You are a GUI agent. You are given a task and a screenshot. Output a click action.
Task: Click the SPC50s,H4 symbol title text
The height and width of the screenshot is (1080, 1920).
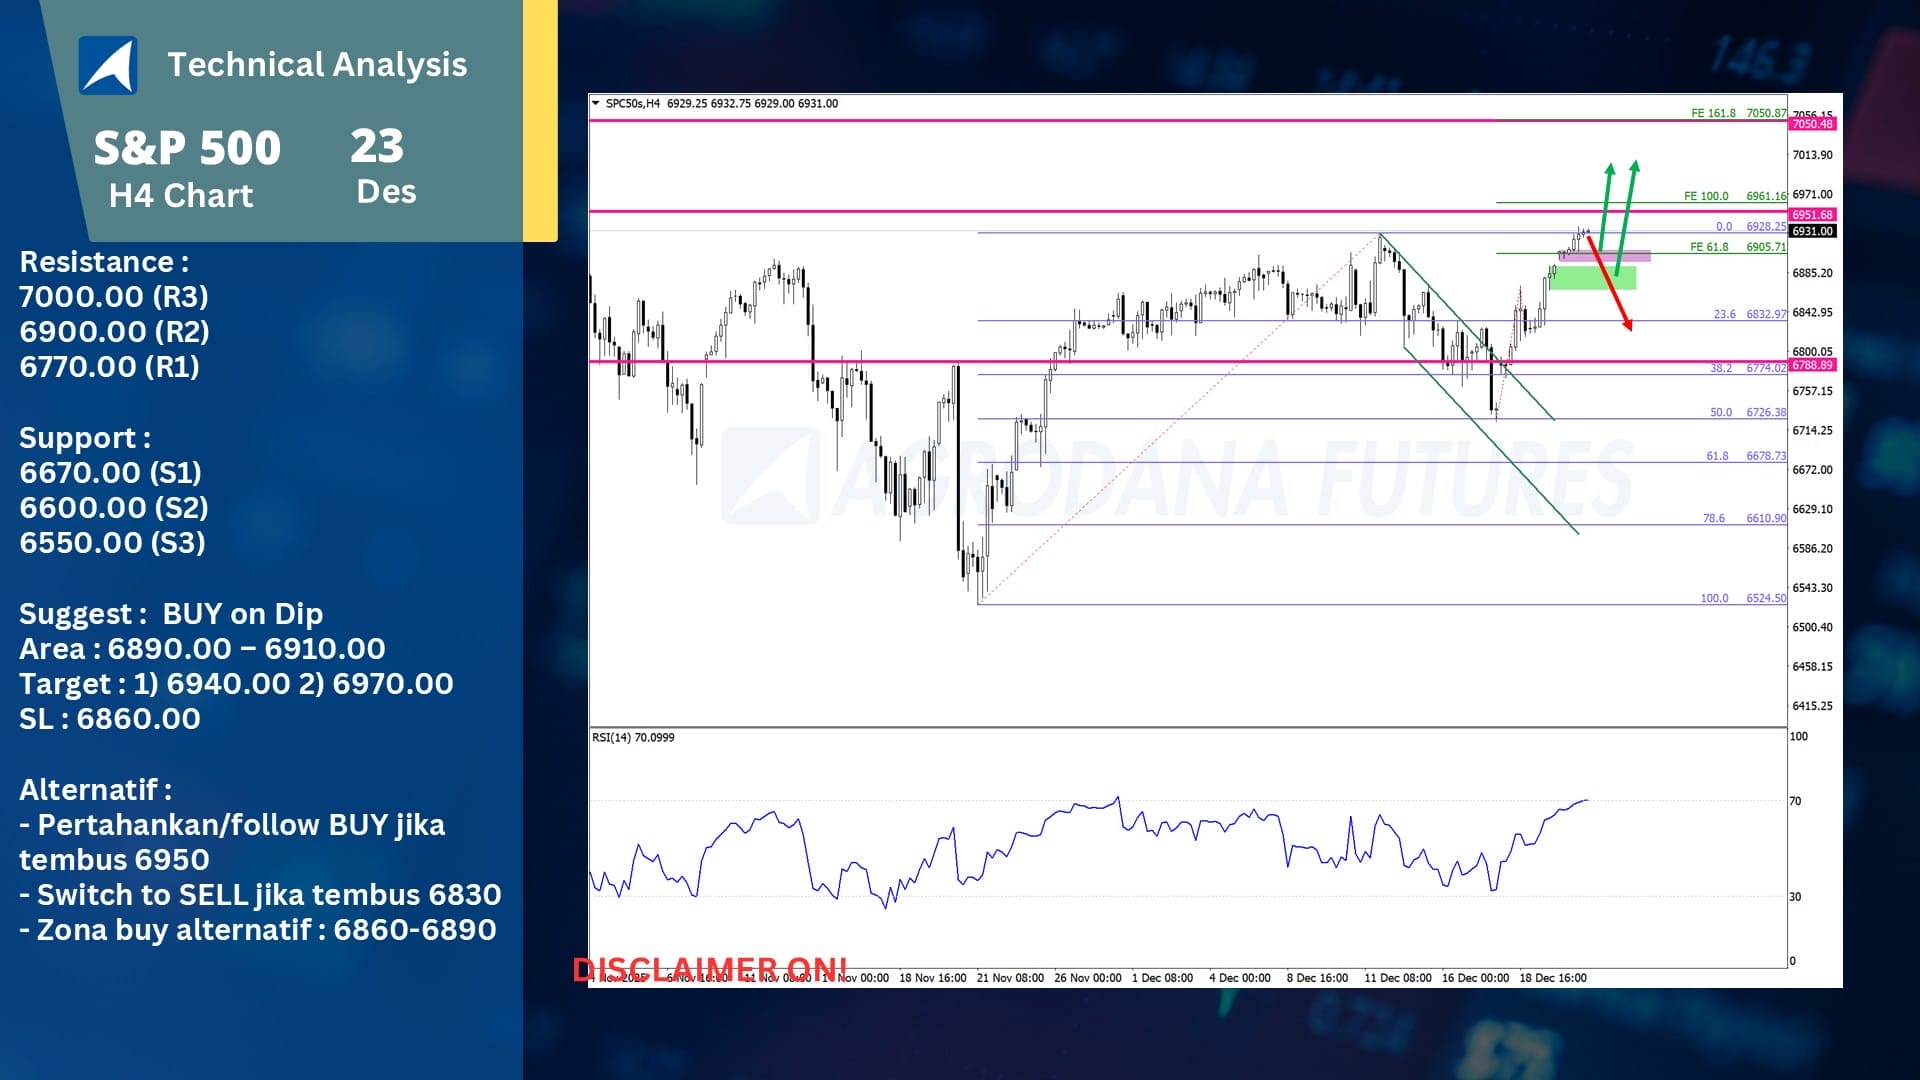633,103
